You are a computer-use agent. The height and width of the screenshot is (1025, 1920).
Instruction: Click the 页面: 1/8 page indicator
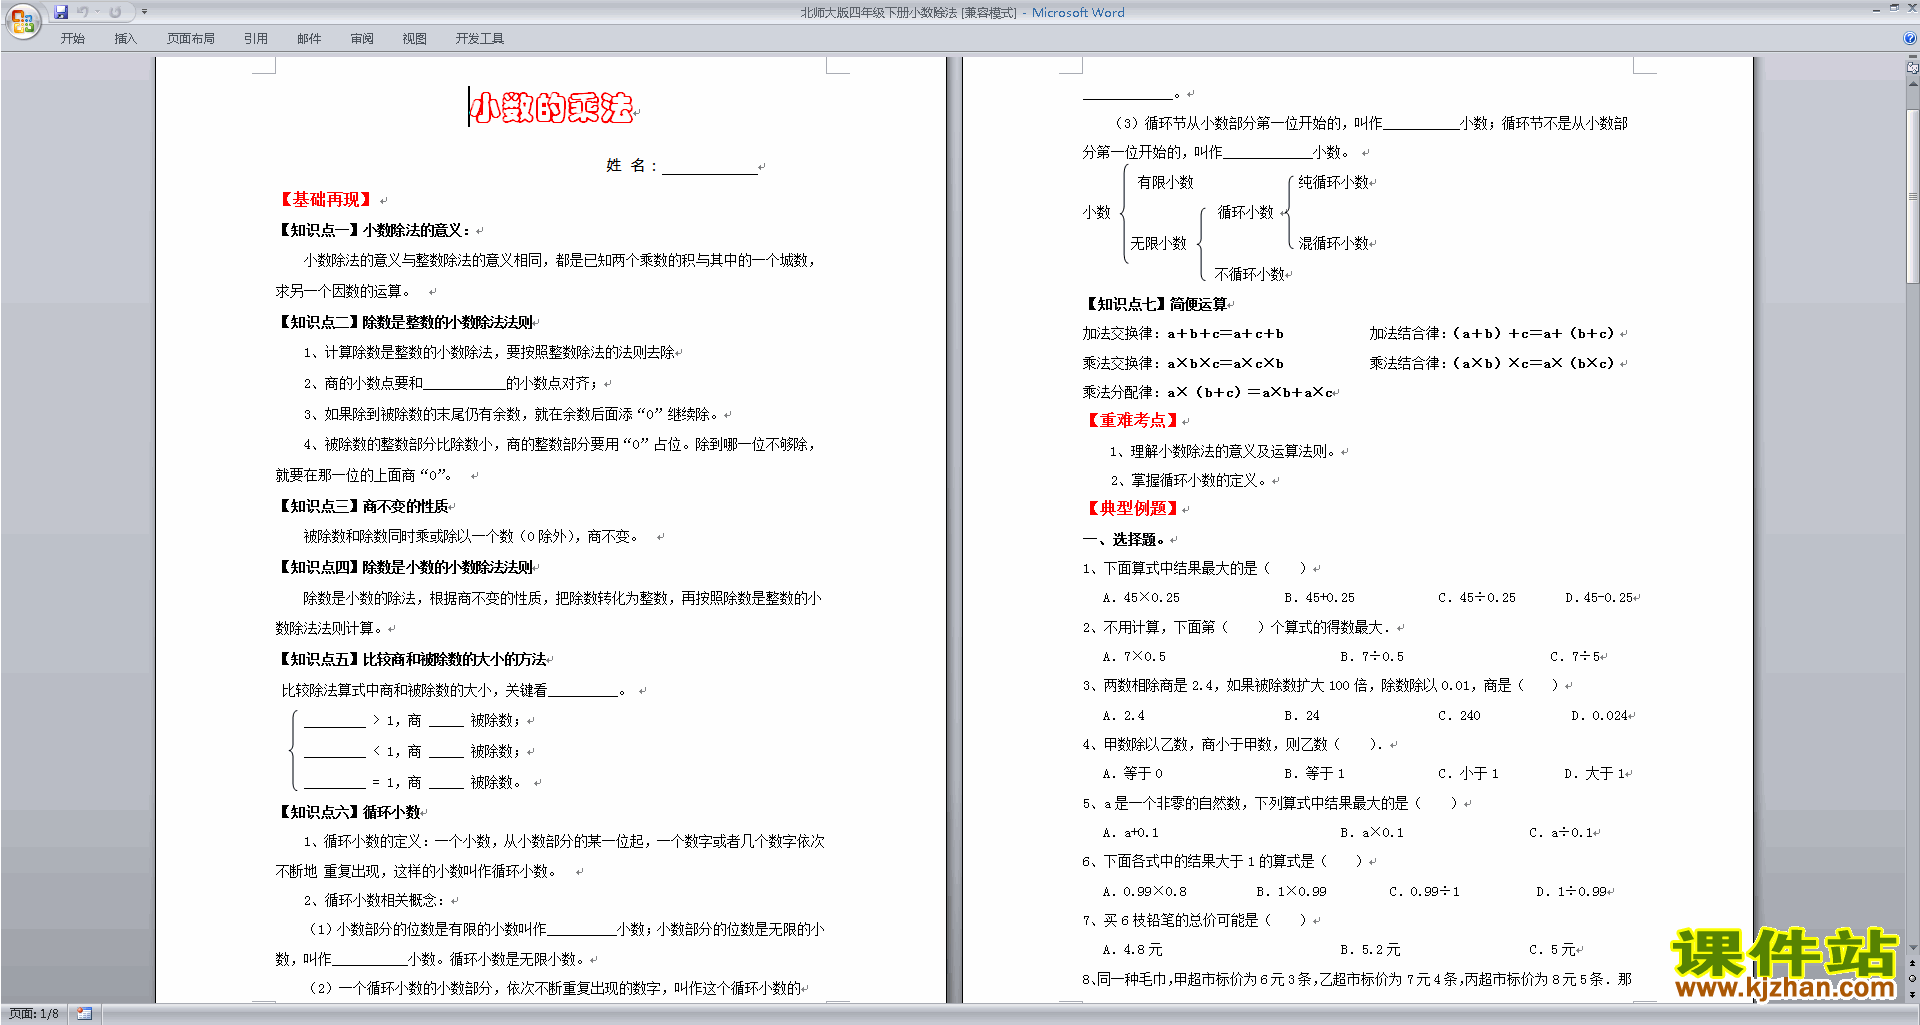[34, 1014]
